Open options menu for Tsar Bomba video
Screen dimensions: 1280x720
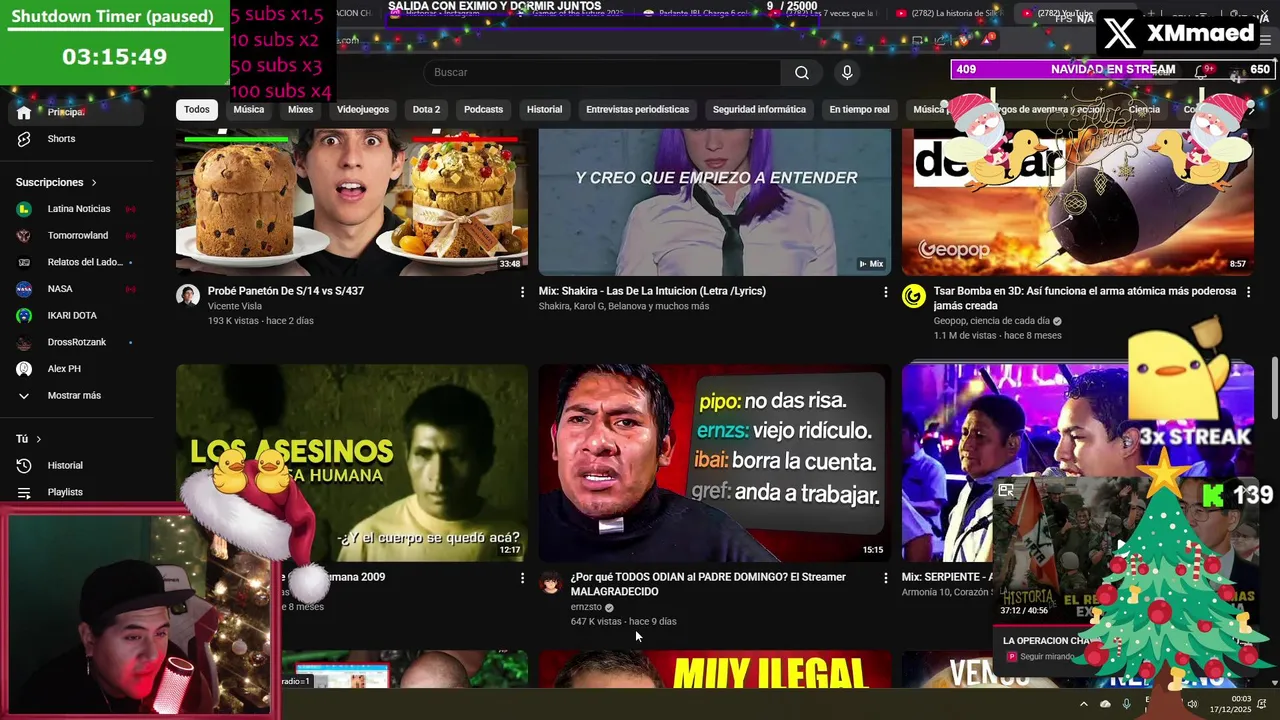[x=1248, y=292]
